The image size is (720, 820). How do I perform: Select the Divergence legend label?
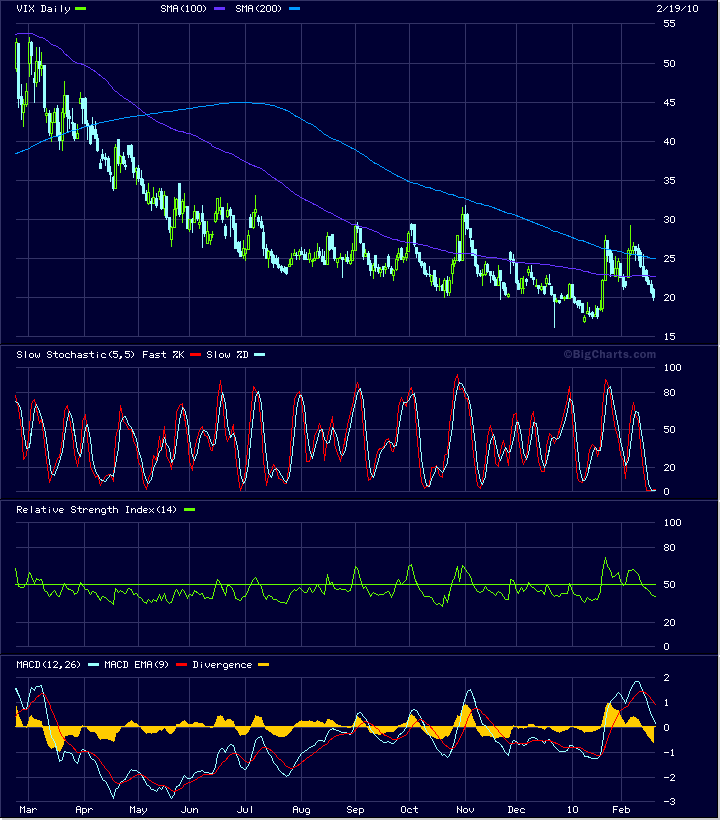(x=222, y=665)
